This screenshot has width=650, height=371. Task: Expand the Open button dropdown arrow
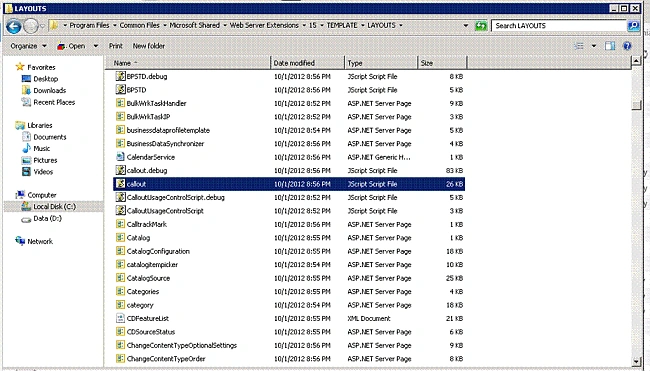(96, 46)
